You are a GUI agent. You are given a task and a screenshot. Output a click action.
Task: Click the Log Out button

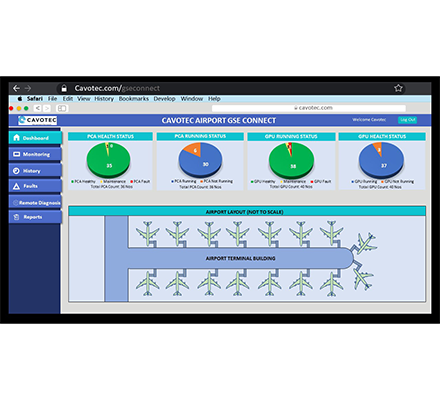click(407, 120)
